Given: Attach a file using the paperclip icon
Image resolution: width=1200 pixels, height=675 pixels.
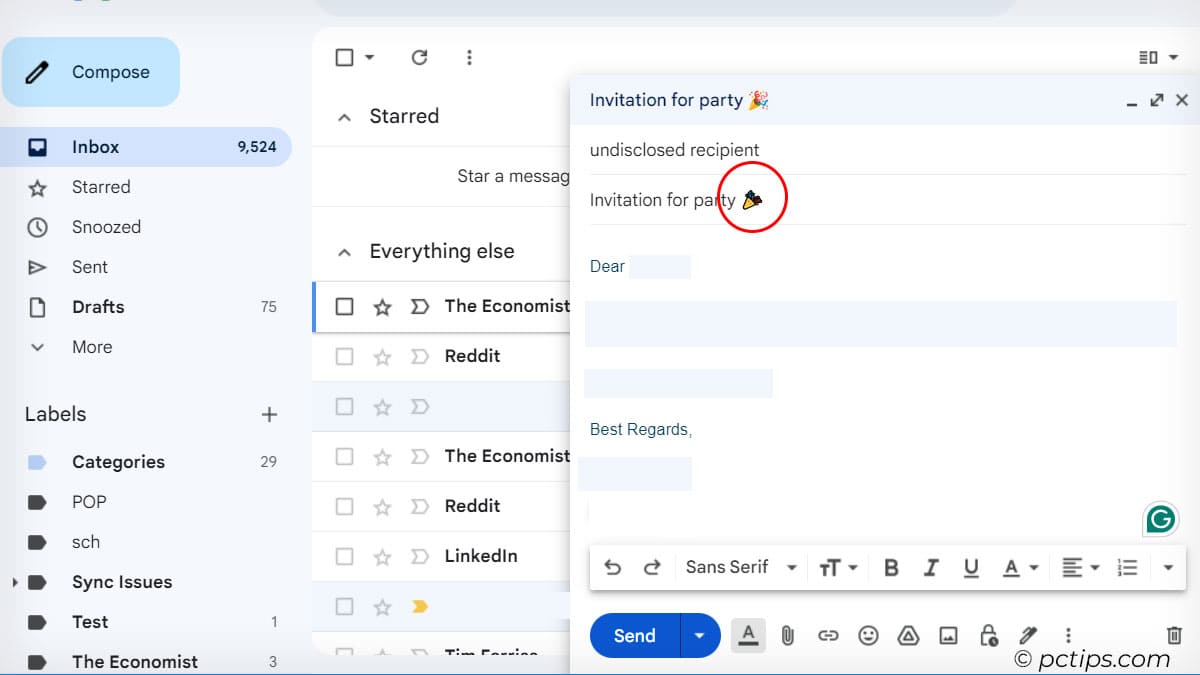Looking at the screenshot, I should click(788, 635).
